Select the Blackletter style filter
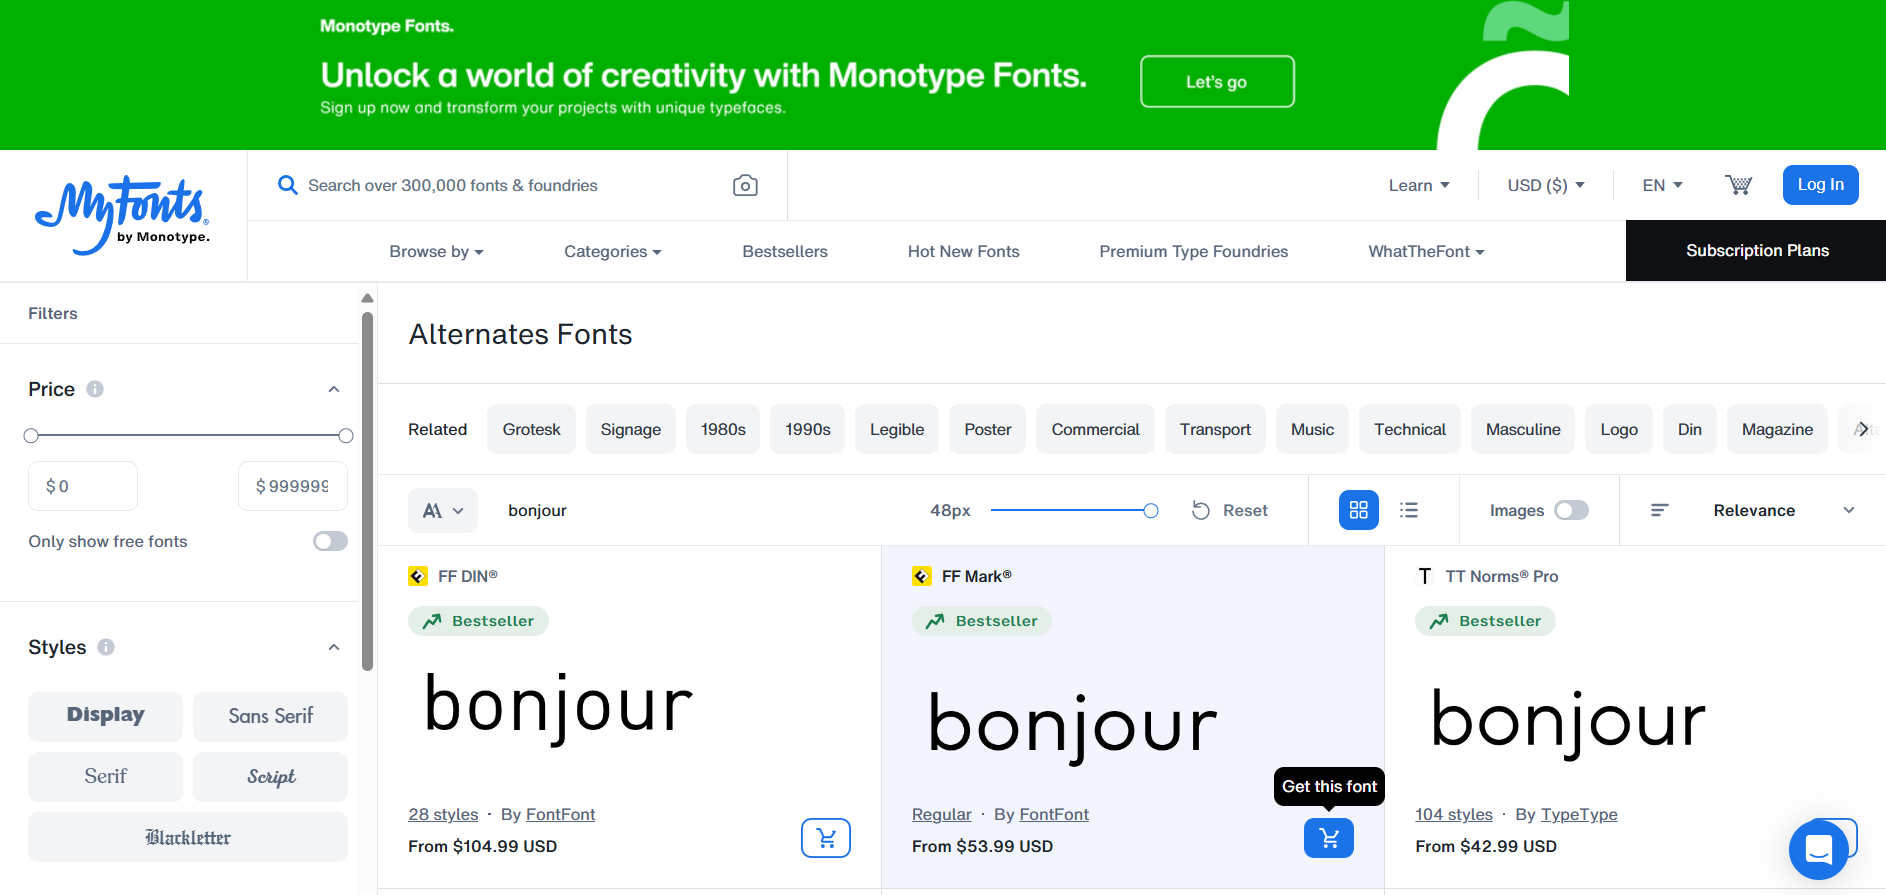1886x895 pixels. tap(188, 837)
